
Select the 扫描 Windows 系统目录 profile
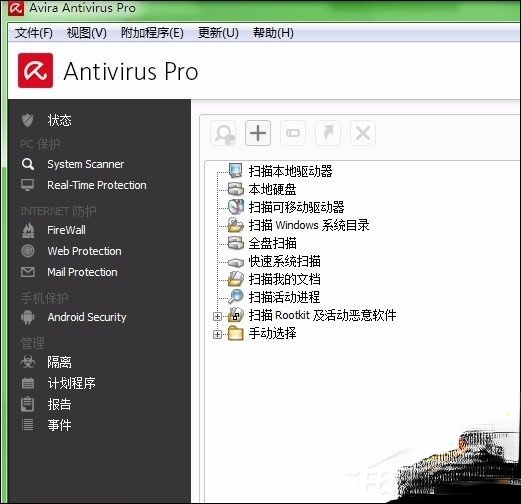point(309,225)
